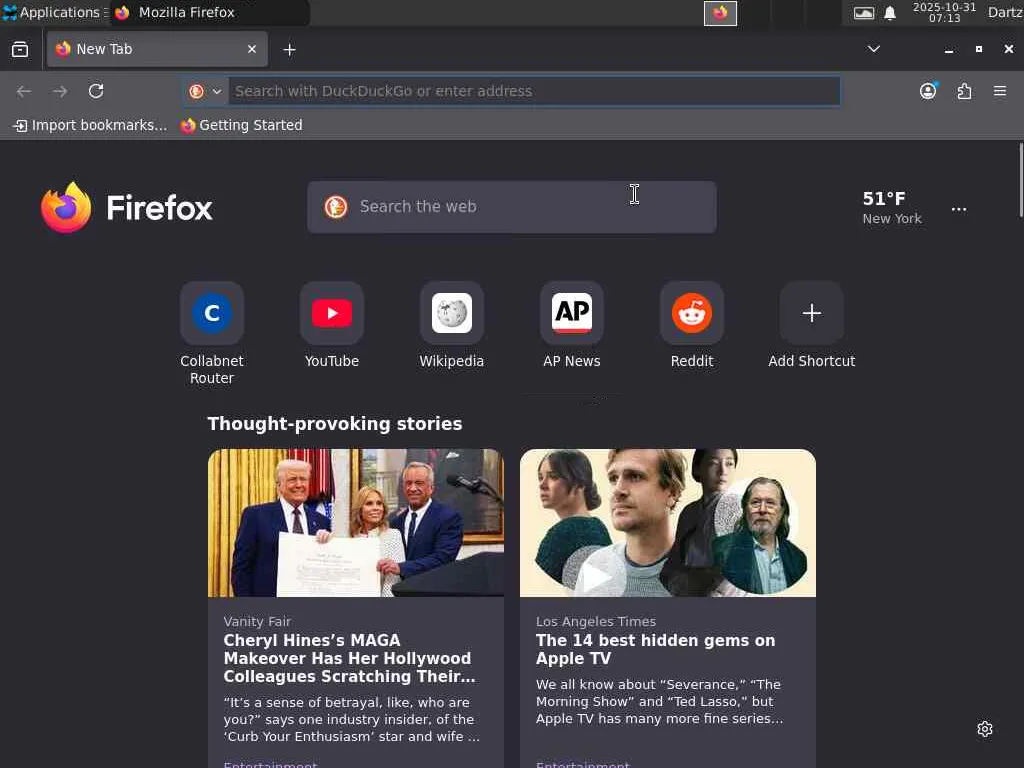The width and height of the screenshot is (1024, 768).
Task: Open the 51°F New York weather widget
Action: [891, 208]
